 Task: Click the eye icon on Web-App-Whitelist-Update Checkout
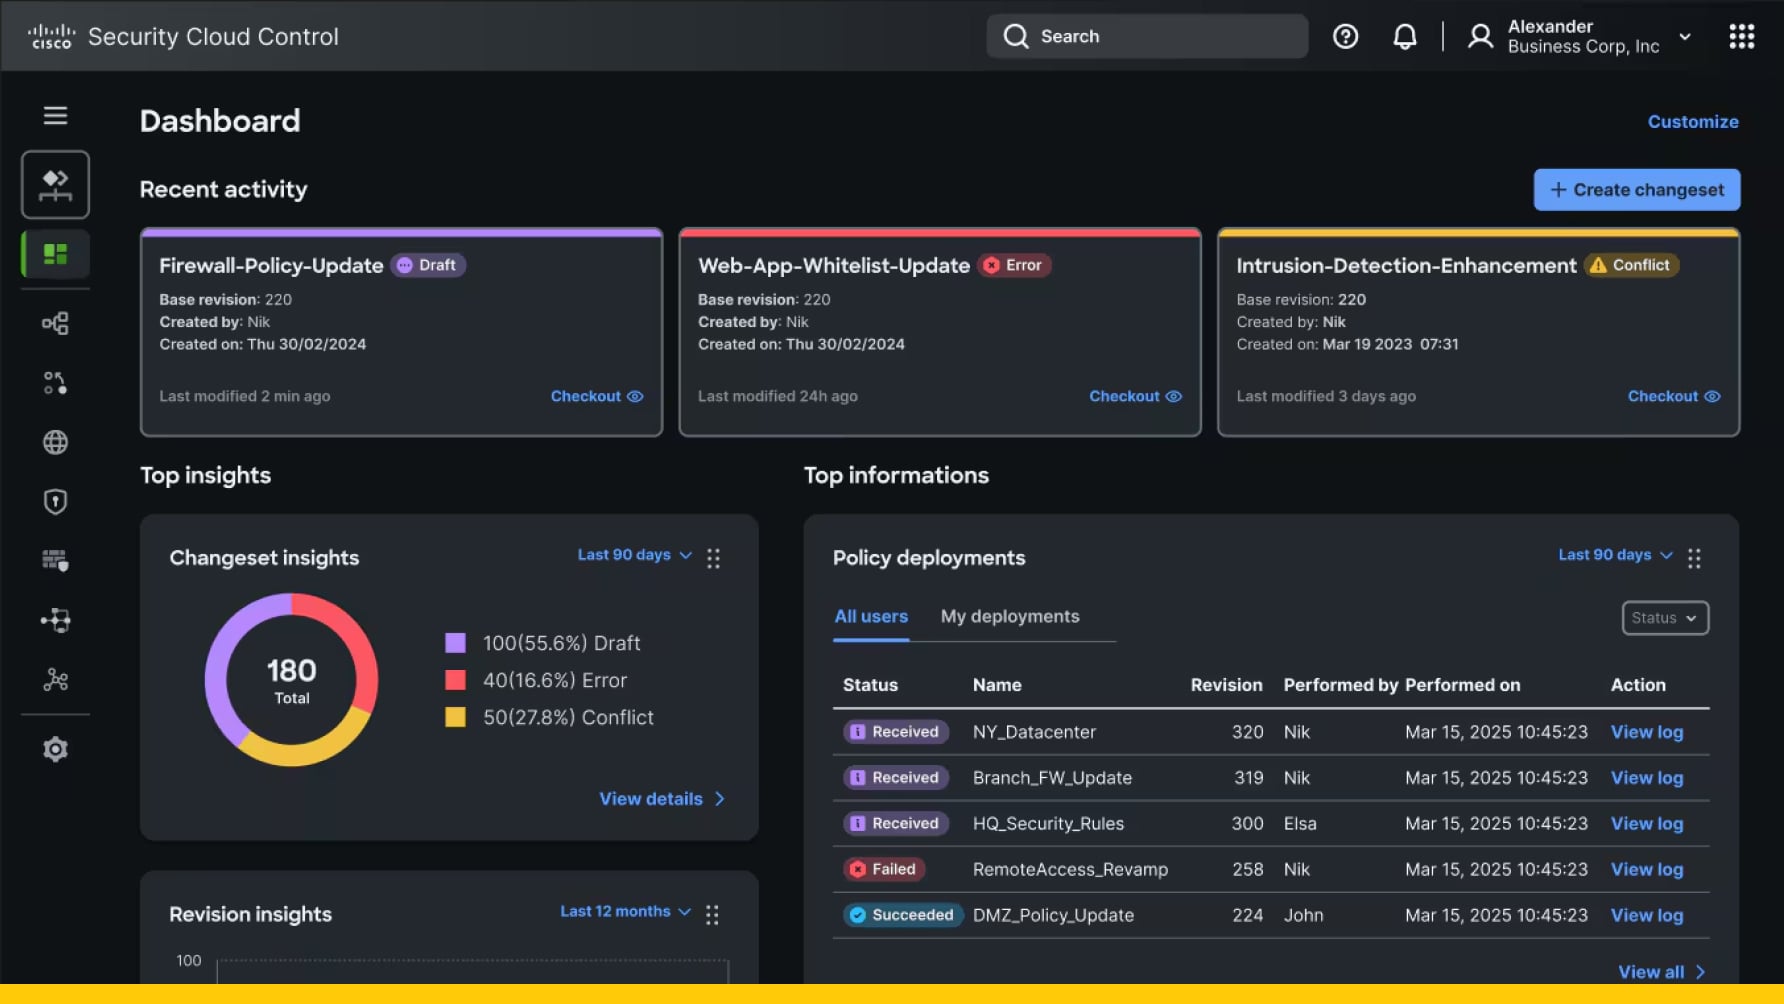pyautogui.click(x=1174, y=397)
